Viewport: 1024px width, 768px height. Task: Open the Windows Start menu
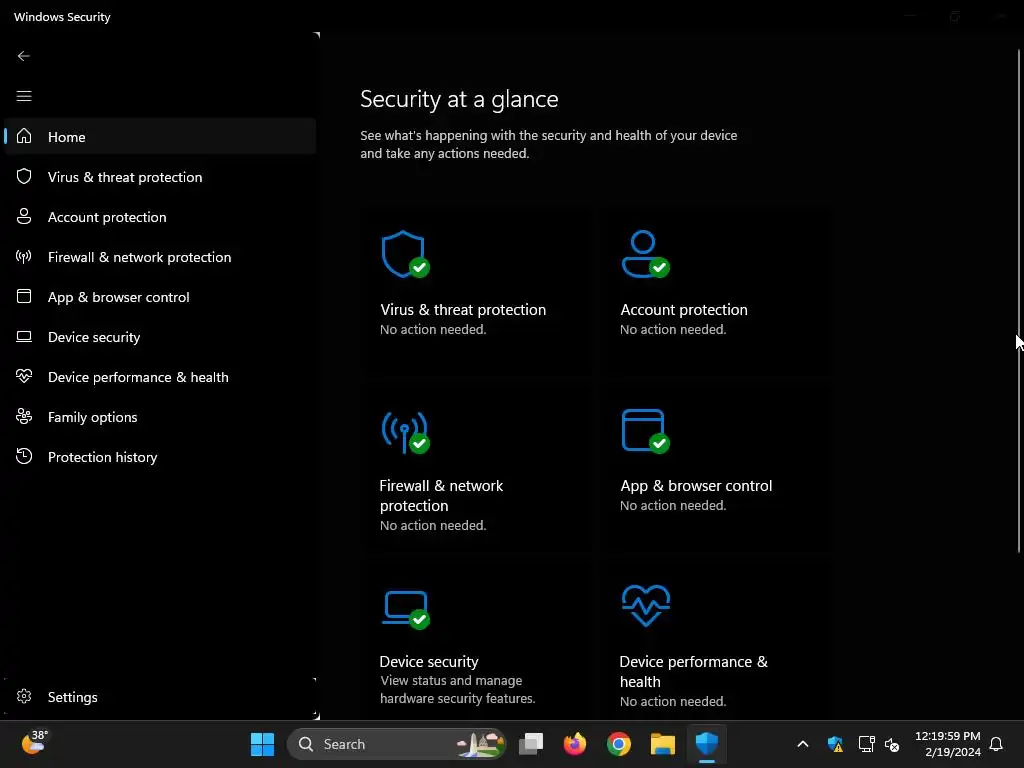pos(263,744)
